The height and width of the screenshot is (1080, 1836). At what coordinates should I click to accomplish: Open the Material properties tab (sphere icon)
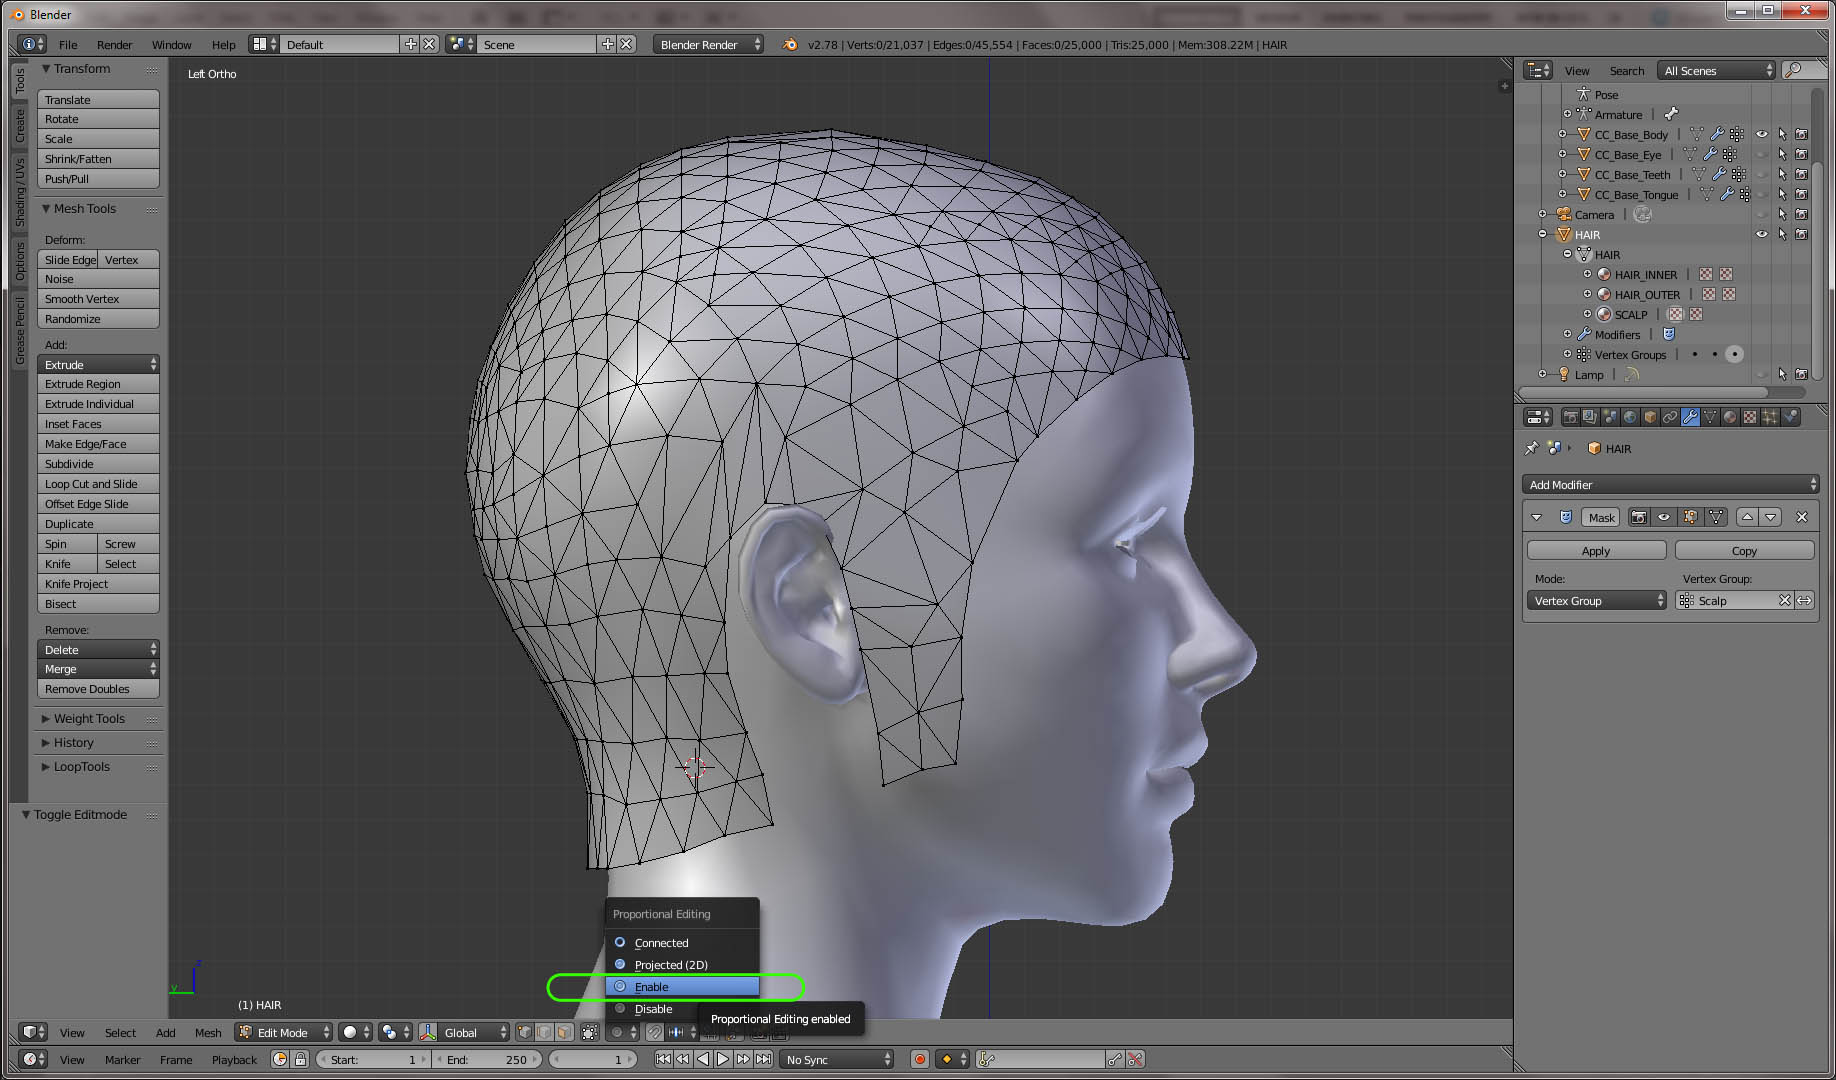pos(1730,417)
